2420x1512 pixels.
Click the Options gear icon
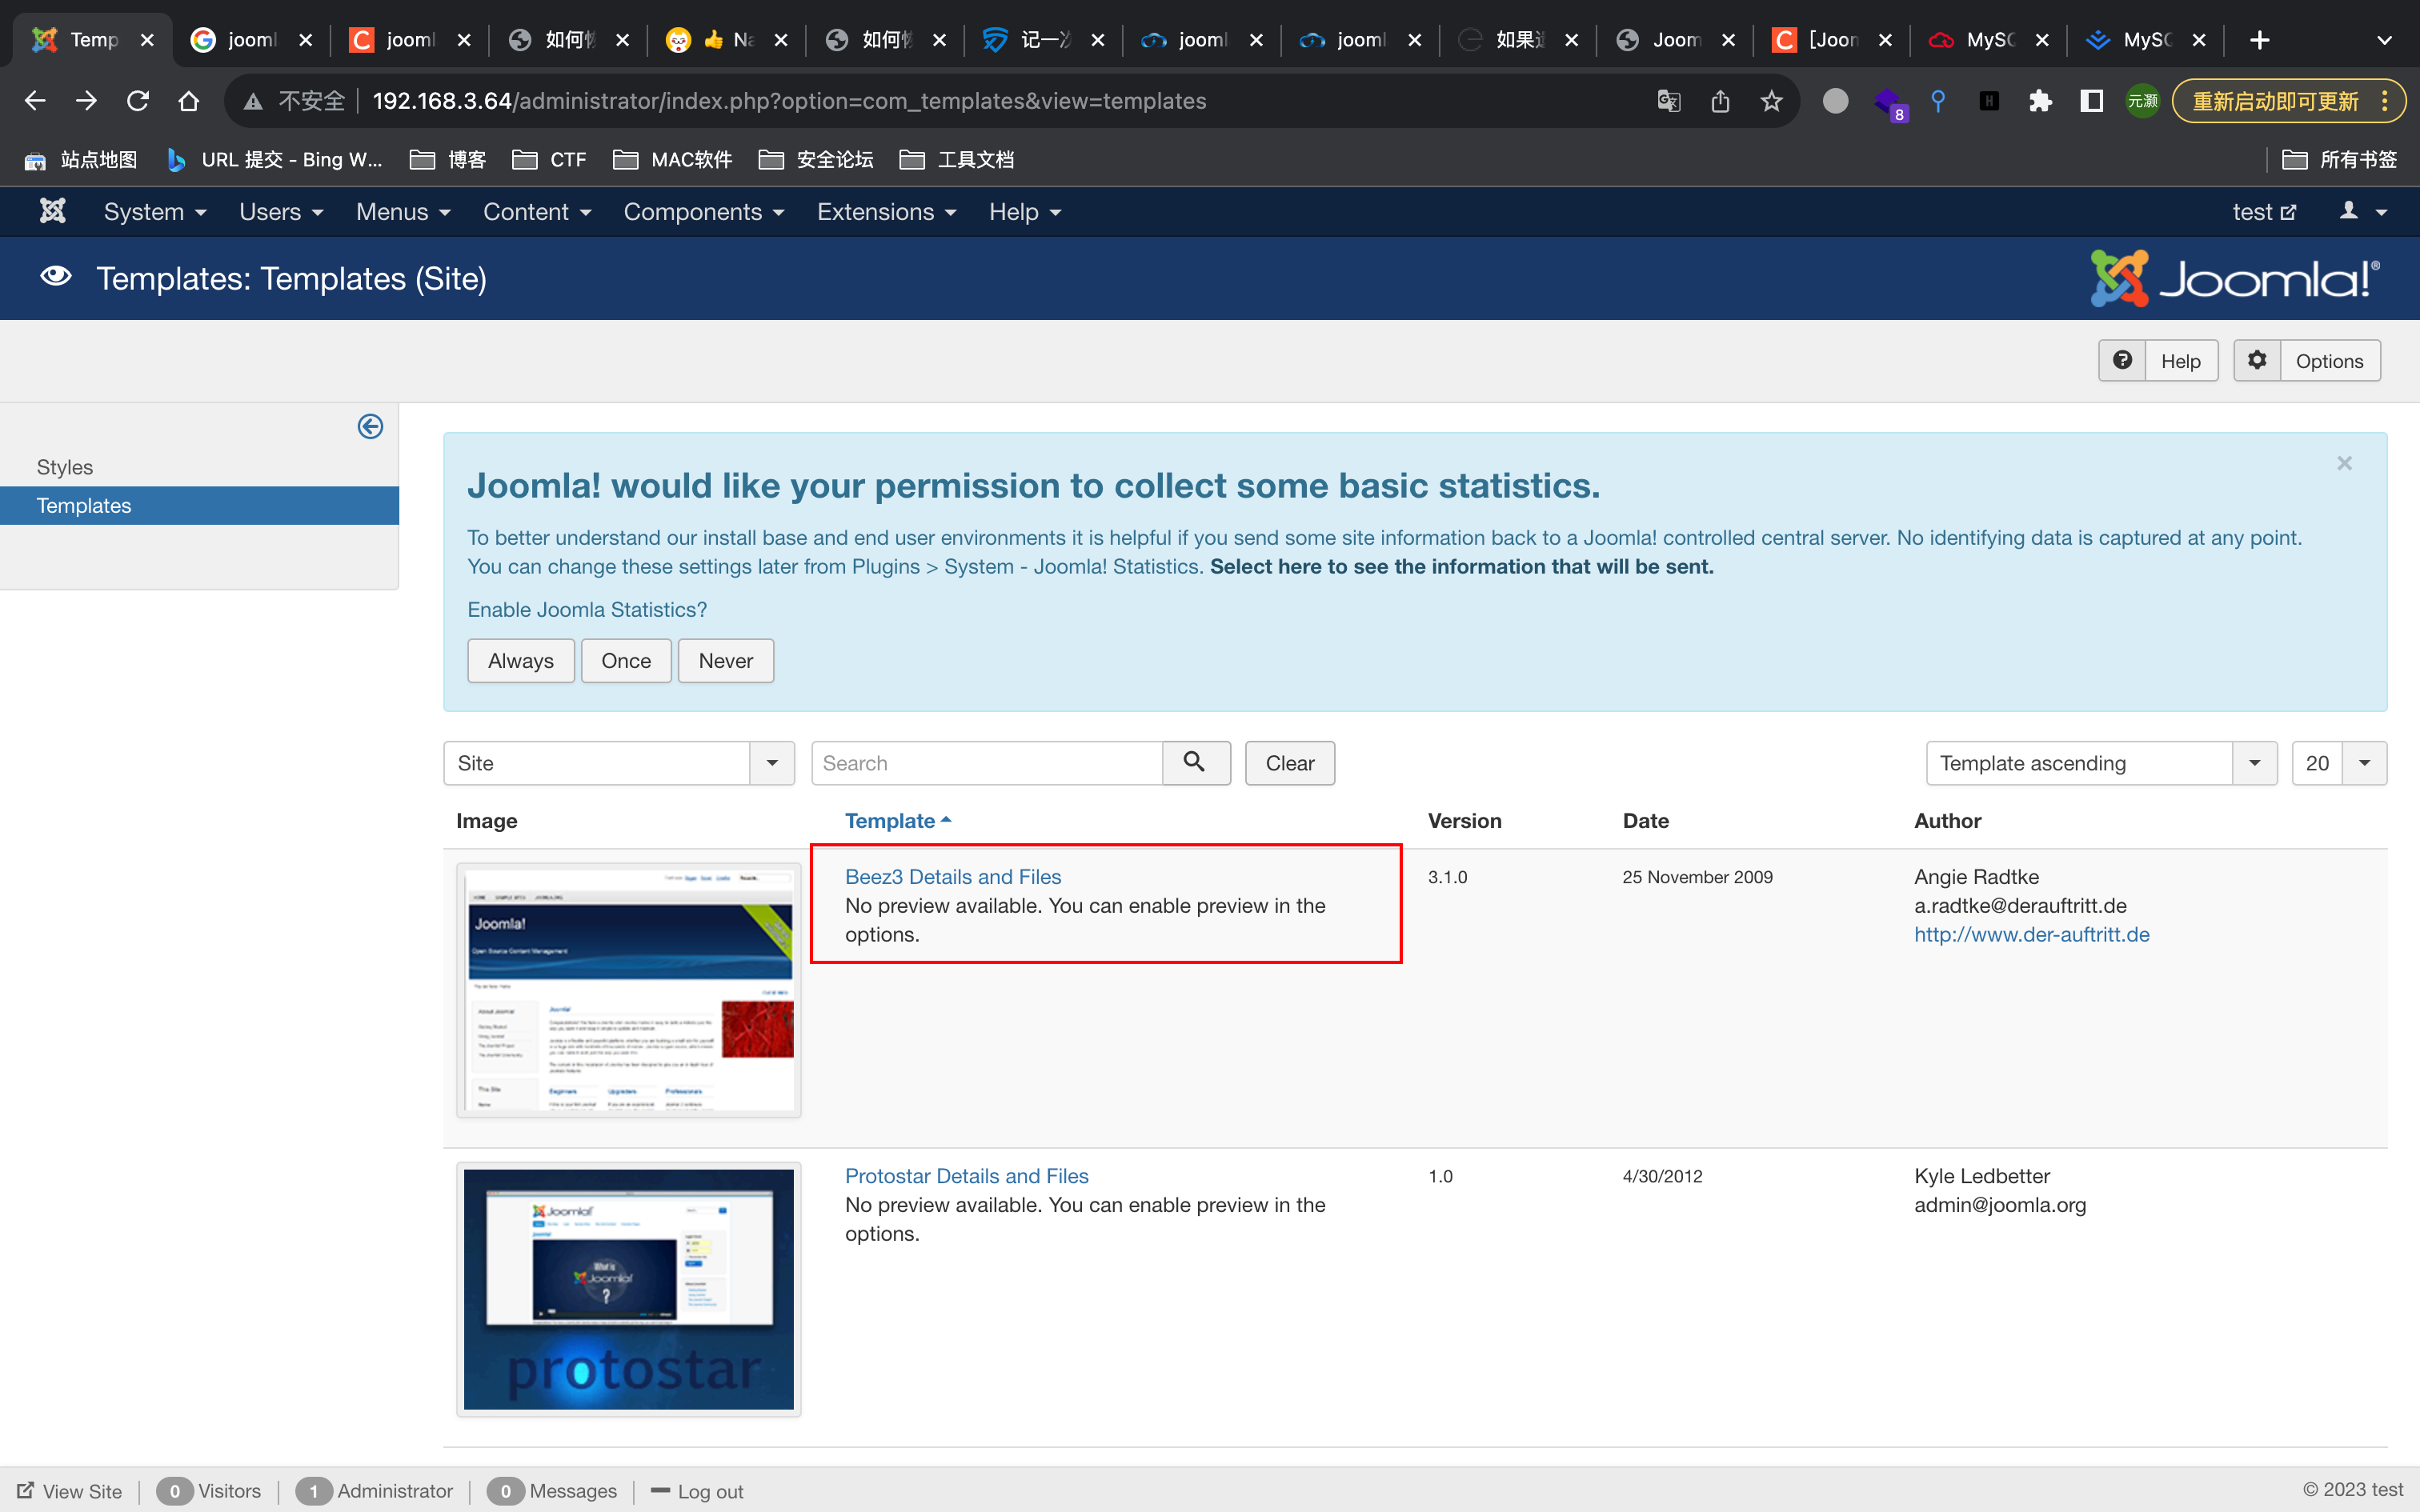2257,361
